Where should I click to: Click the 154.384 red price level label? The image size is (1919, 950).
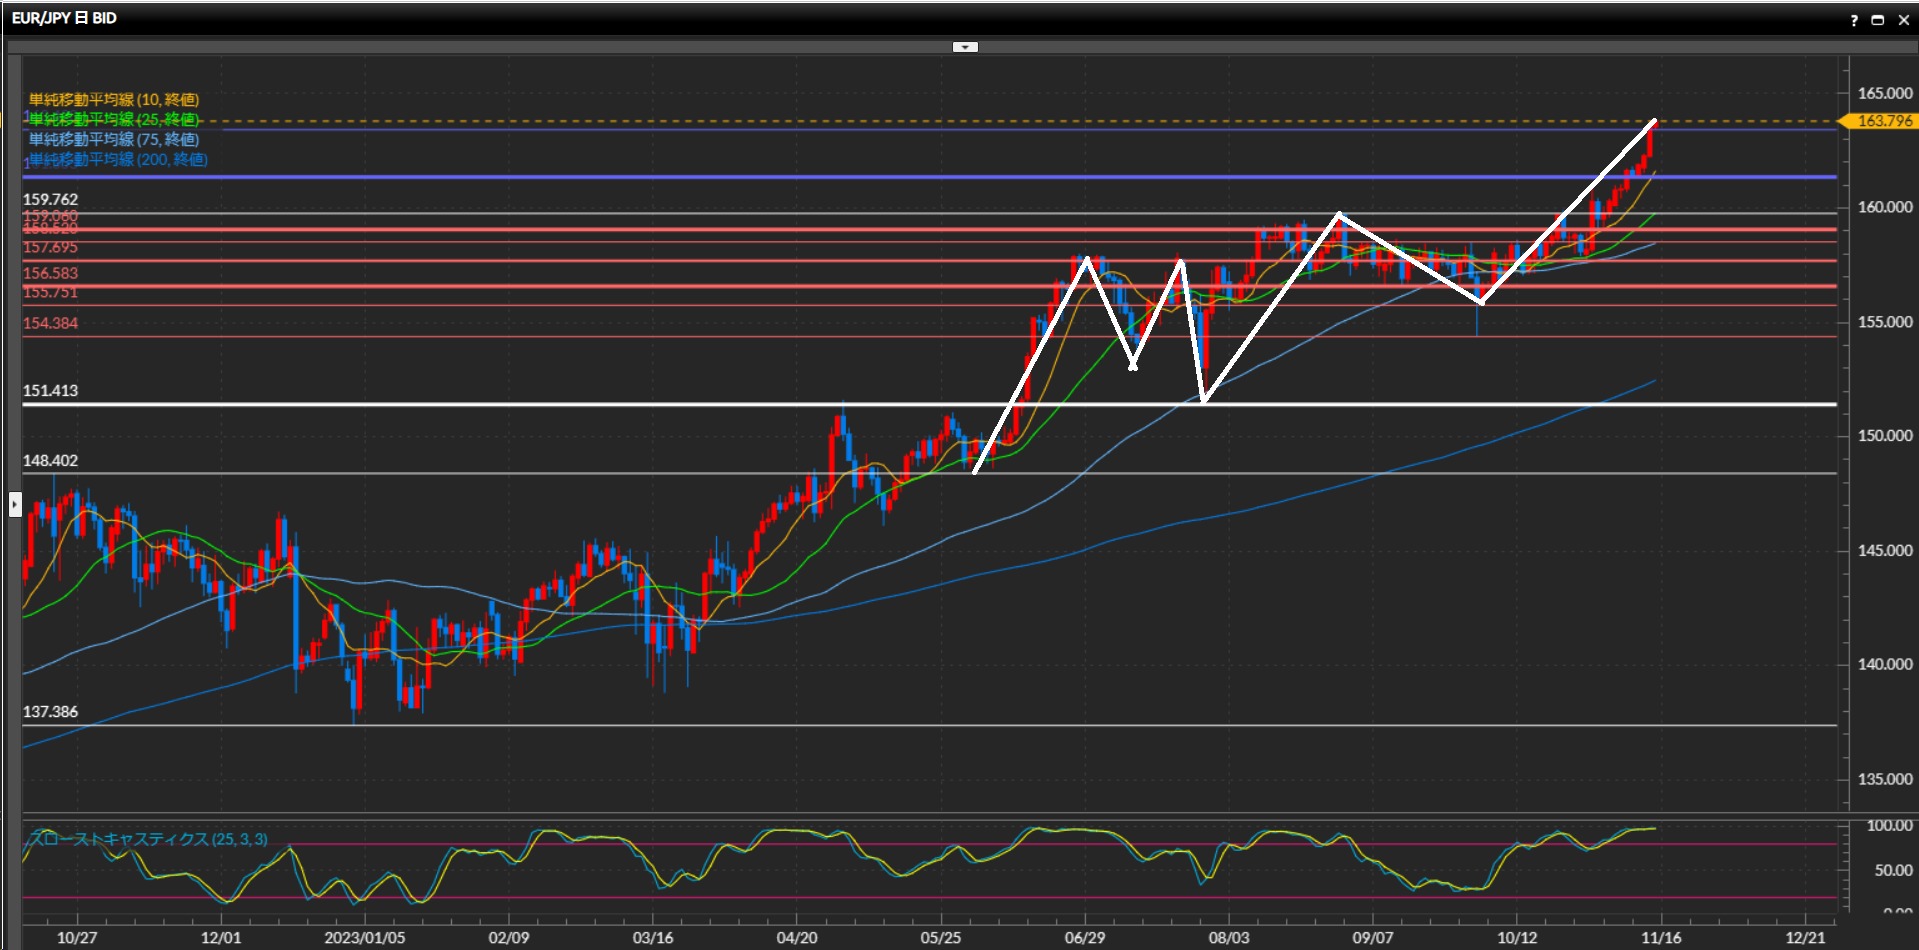tap(51, 323)
